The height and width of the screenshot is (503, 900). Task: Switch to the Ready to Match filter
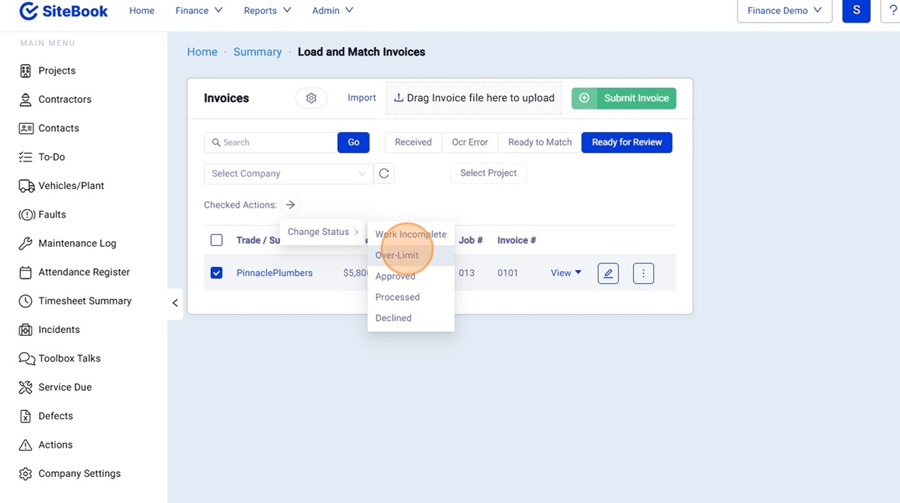[540, 142]
